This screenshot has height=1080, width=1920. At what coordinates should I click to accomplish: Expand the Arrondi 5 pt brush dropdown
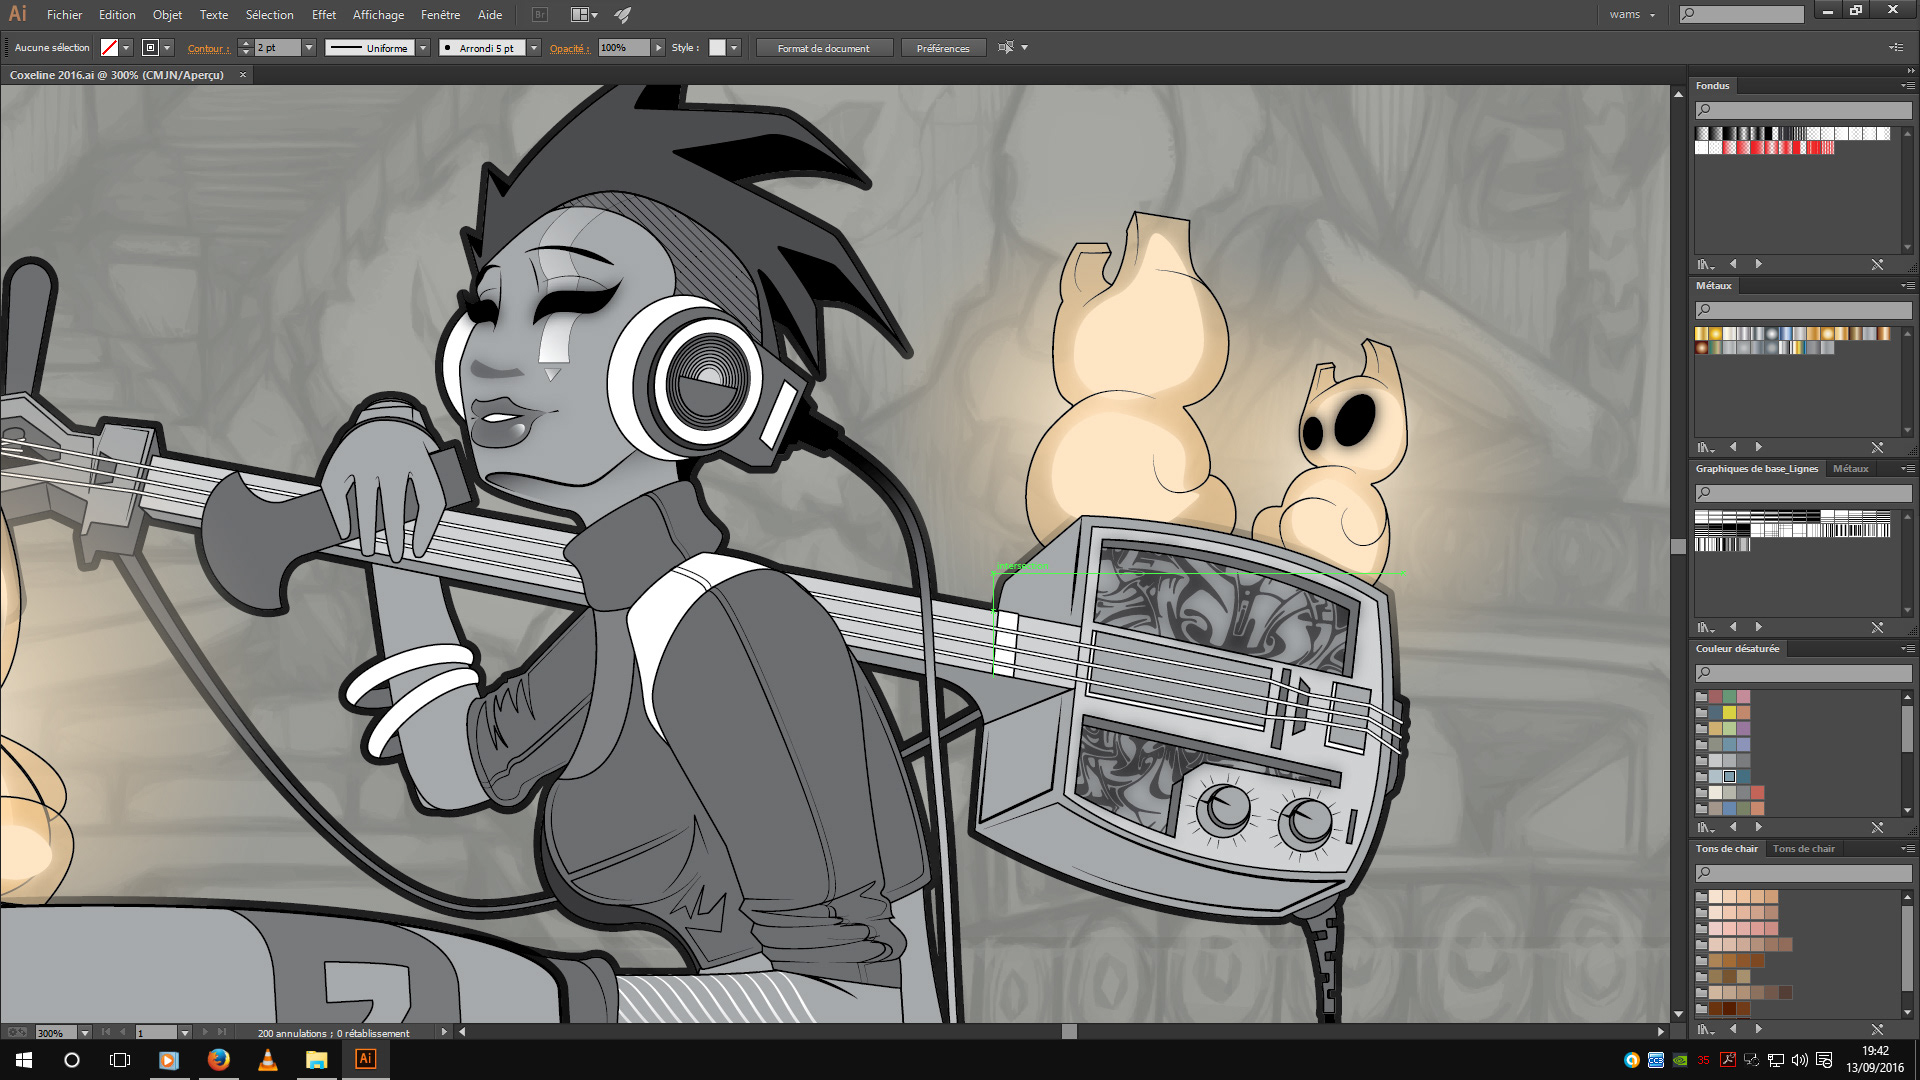tap(534, 48)
